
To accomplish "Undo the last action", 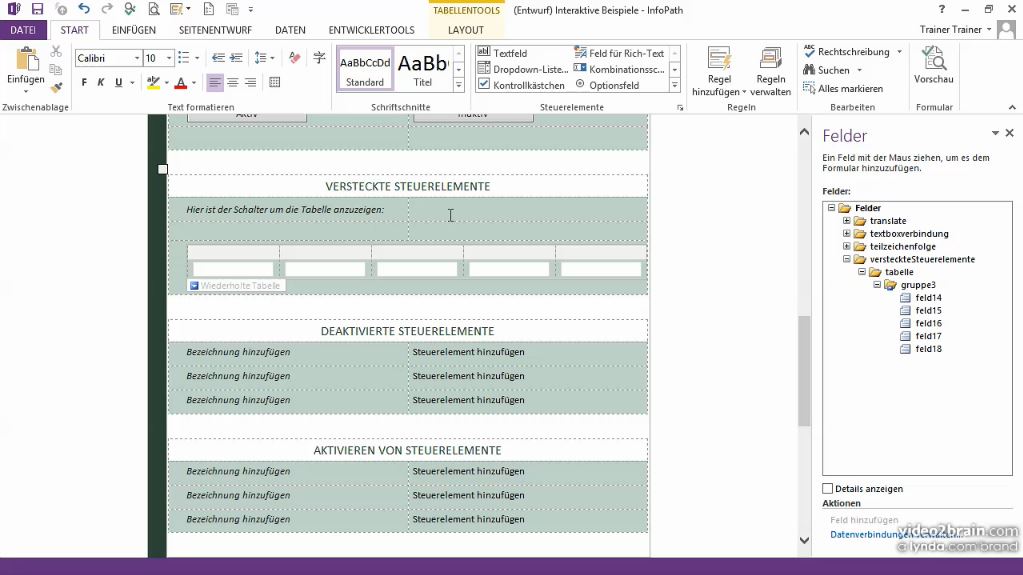I will (x=84, y=9).
